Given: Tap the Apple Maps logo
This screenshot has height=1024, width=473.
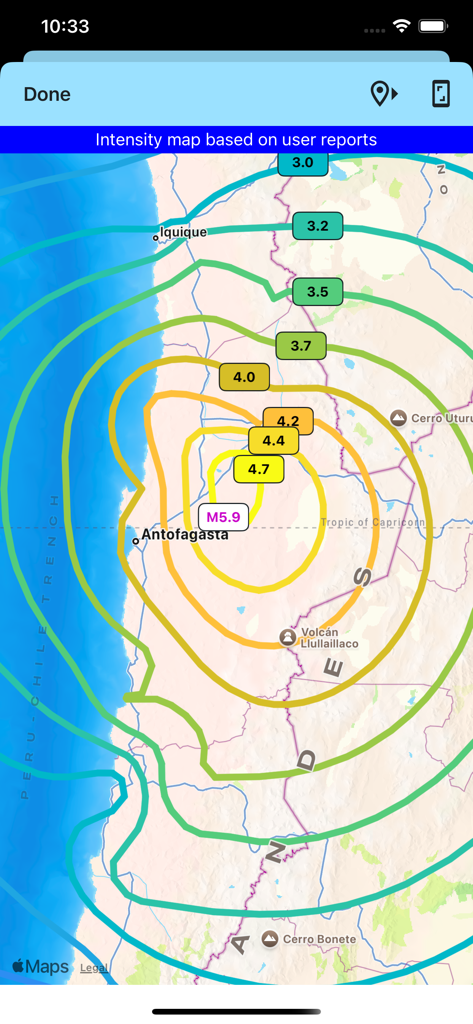Looking at the screenshot, I should [41, 967].
